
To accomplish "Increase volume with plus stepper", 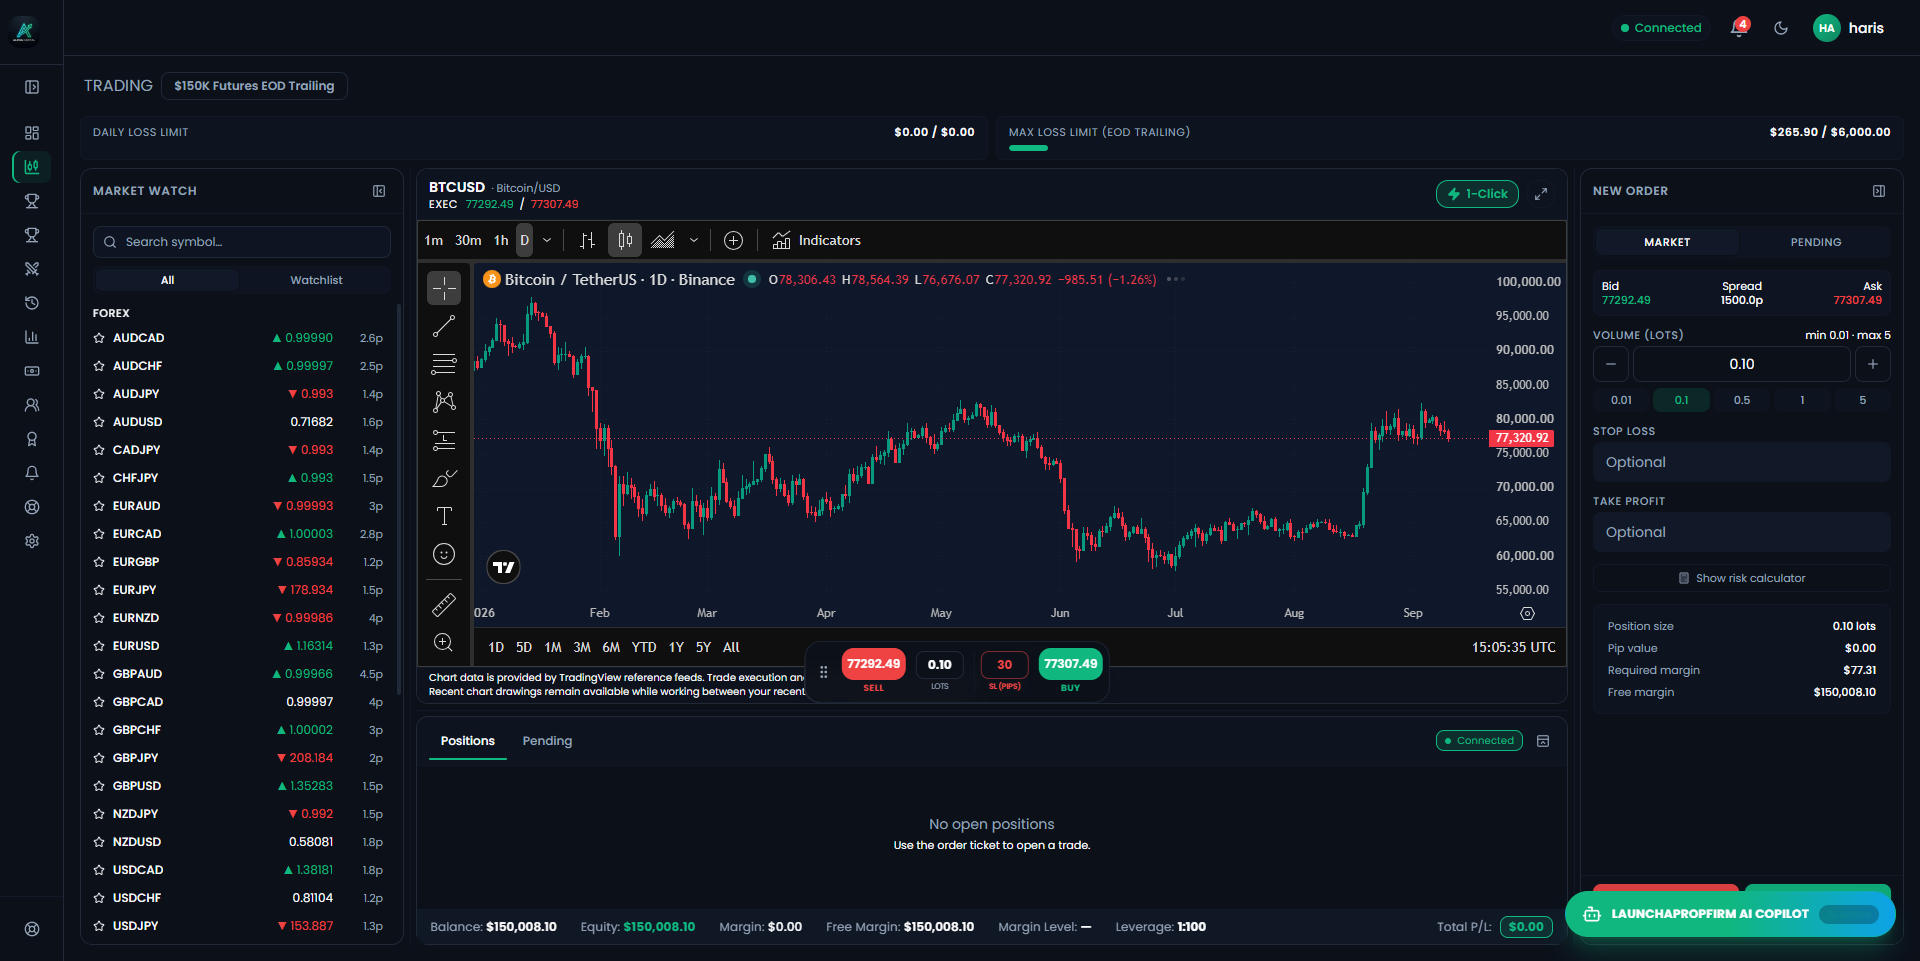I will [x=1872, y=364].
